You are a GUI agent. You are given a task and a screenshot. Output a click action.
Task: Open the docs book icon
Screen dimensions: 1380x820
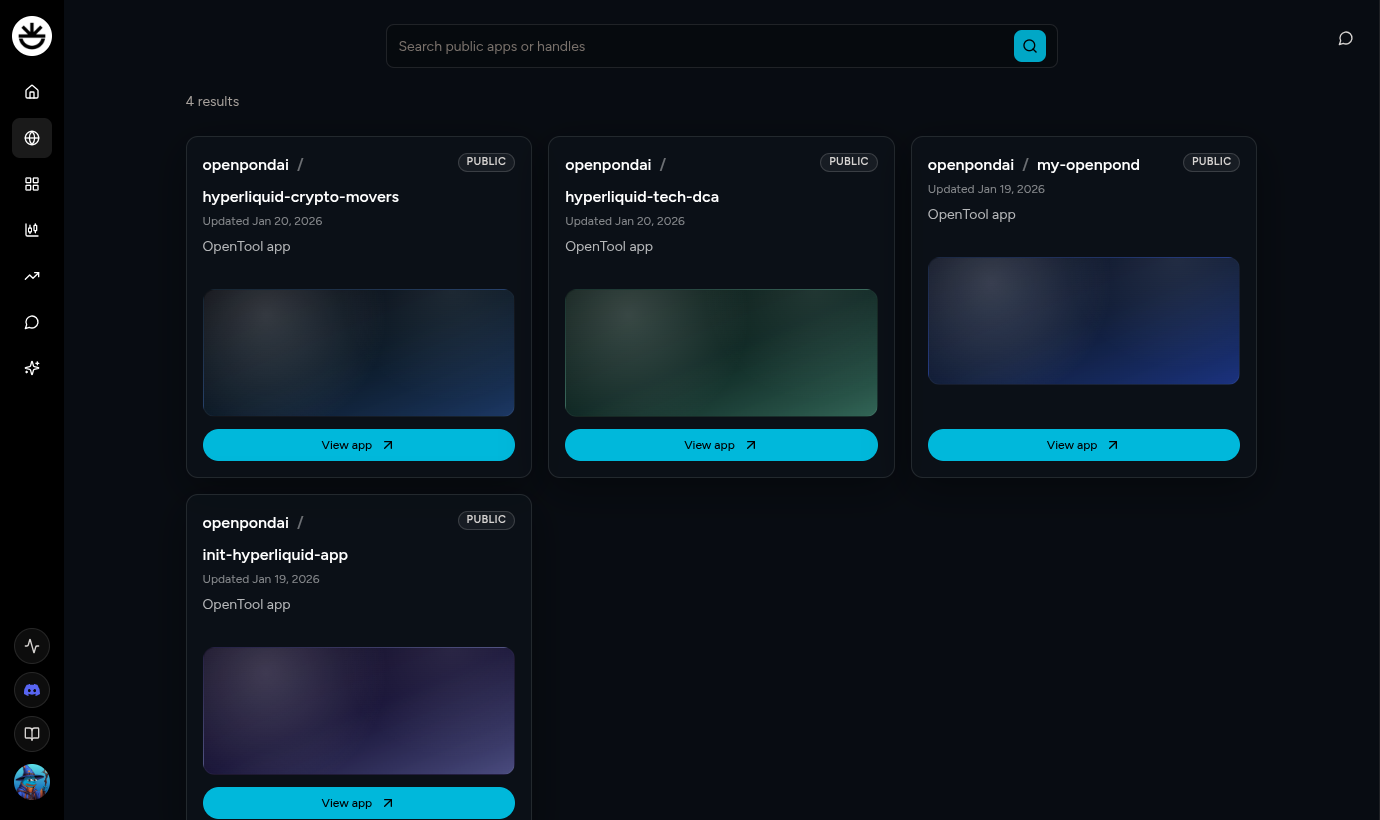[x=32, y=734]
